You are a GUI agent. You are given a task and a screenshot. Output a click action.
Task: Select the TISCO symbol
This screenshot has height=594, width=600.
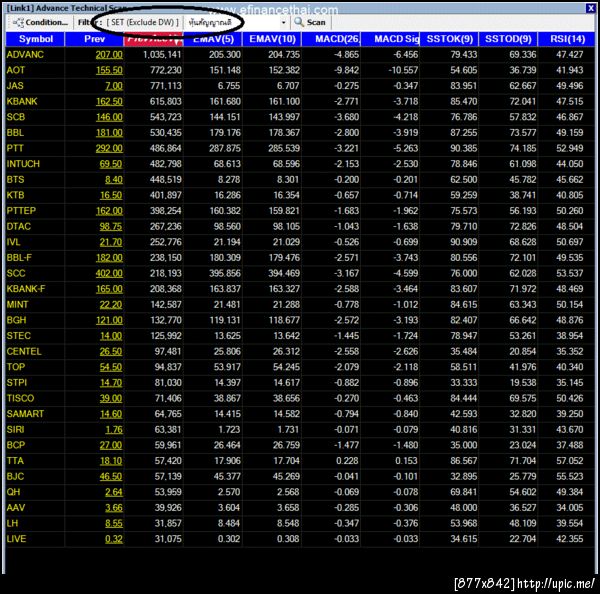click(20, 398)
